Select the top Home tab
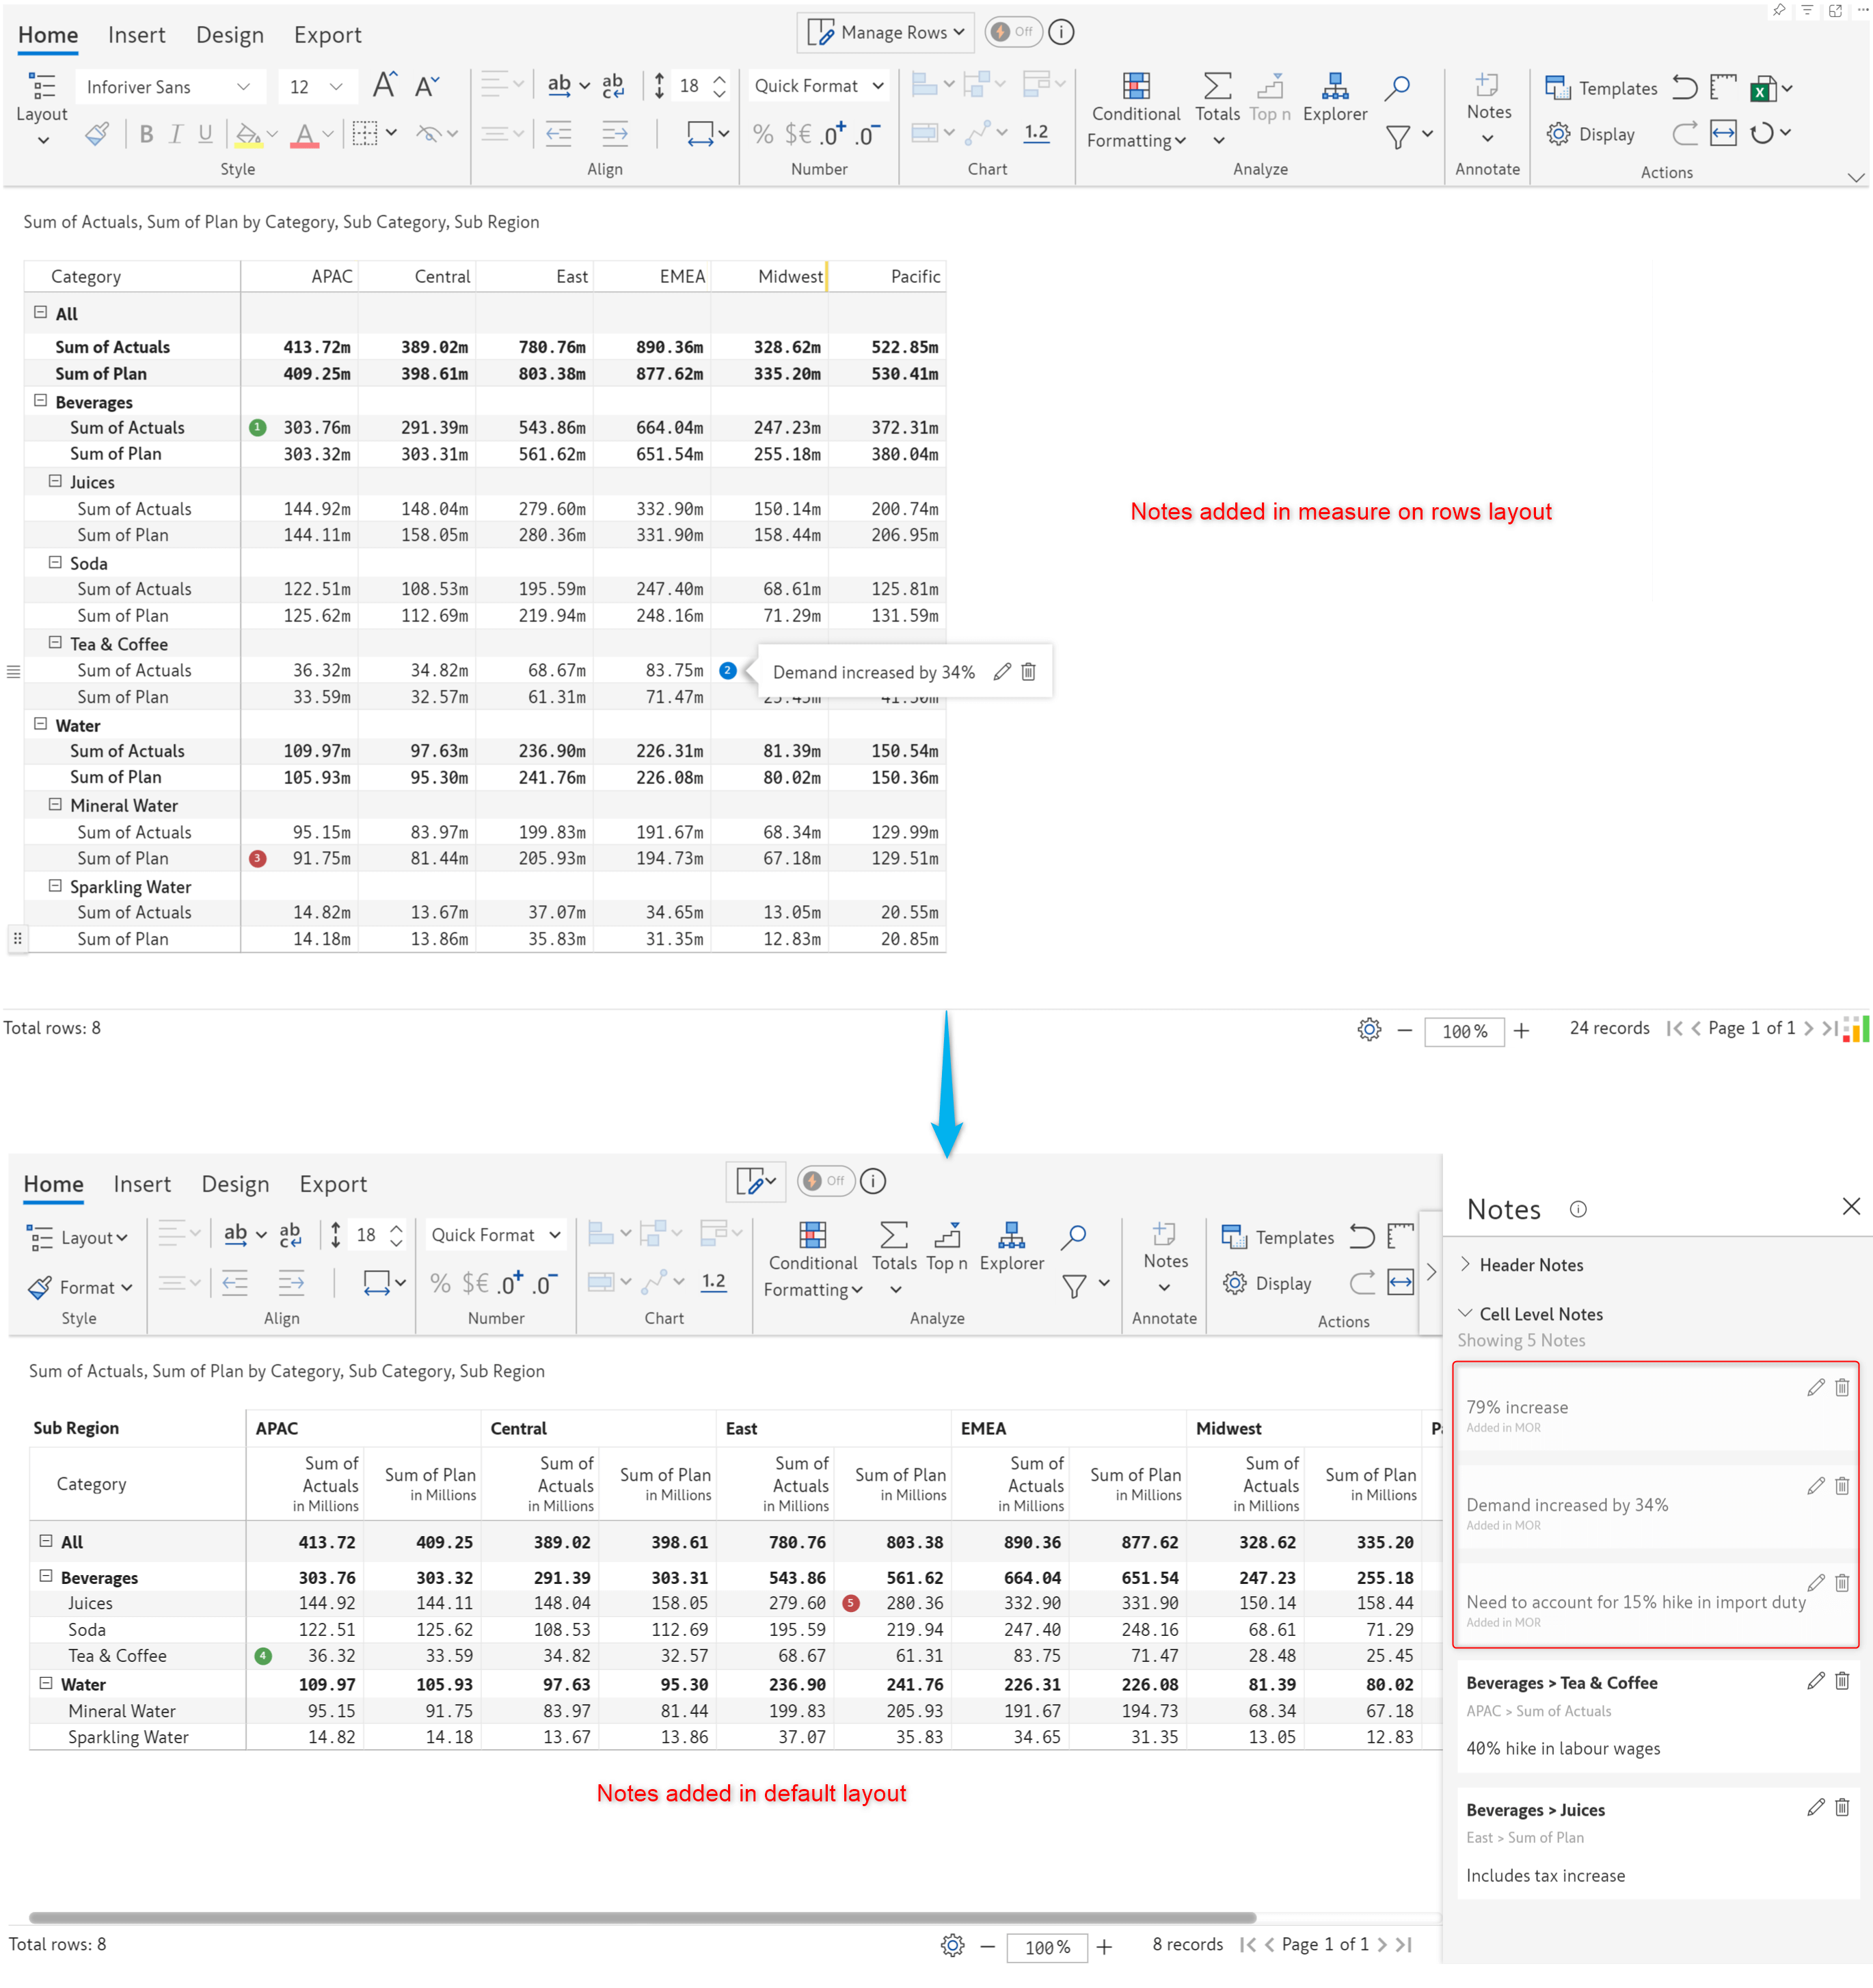 point(48,35)
